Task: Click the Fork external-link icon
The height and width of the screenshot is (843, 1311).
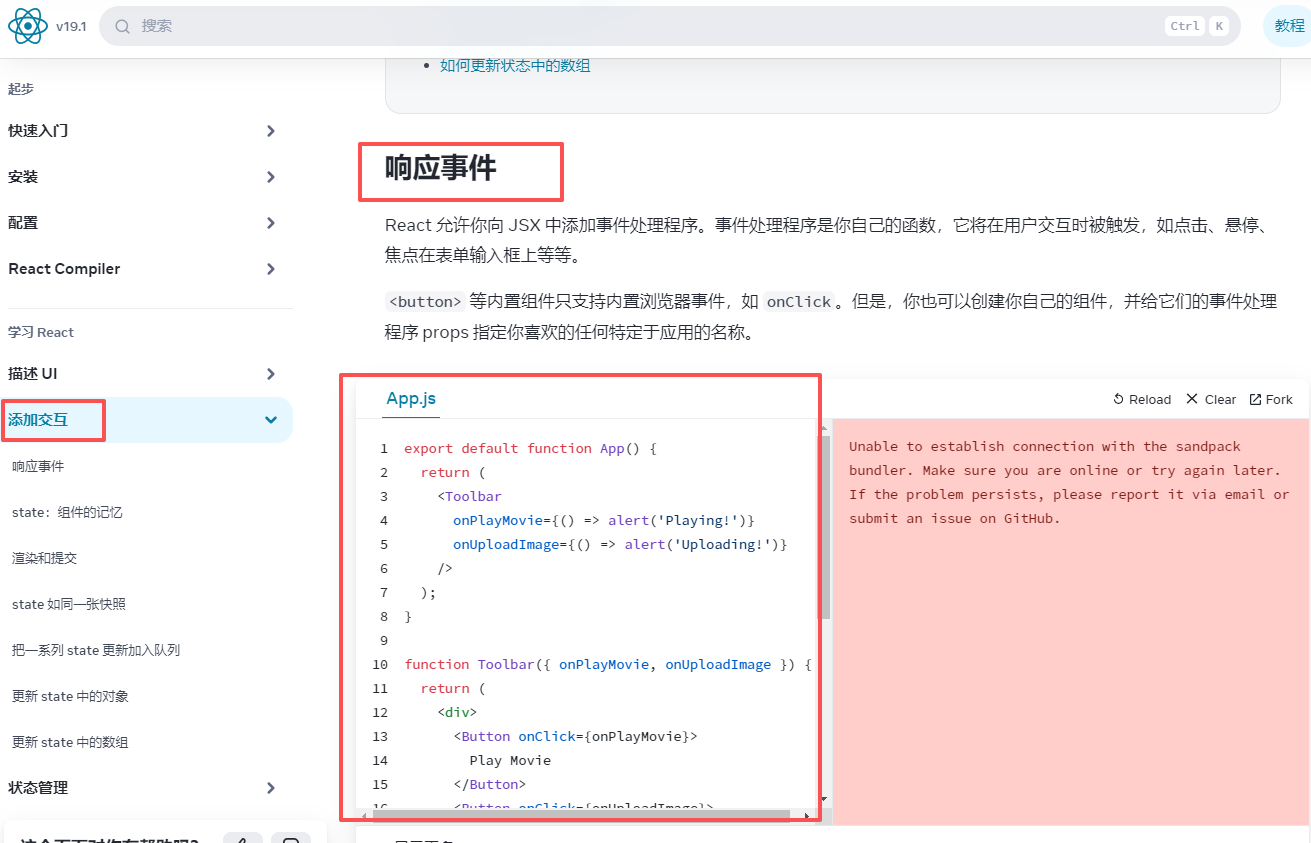Action: tap(1255, 399)
